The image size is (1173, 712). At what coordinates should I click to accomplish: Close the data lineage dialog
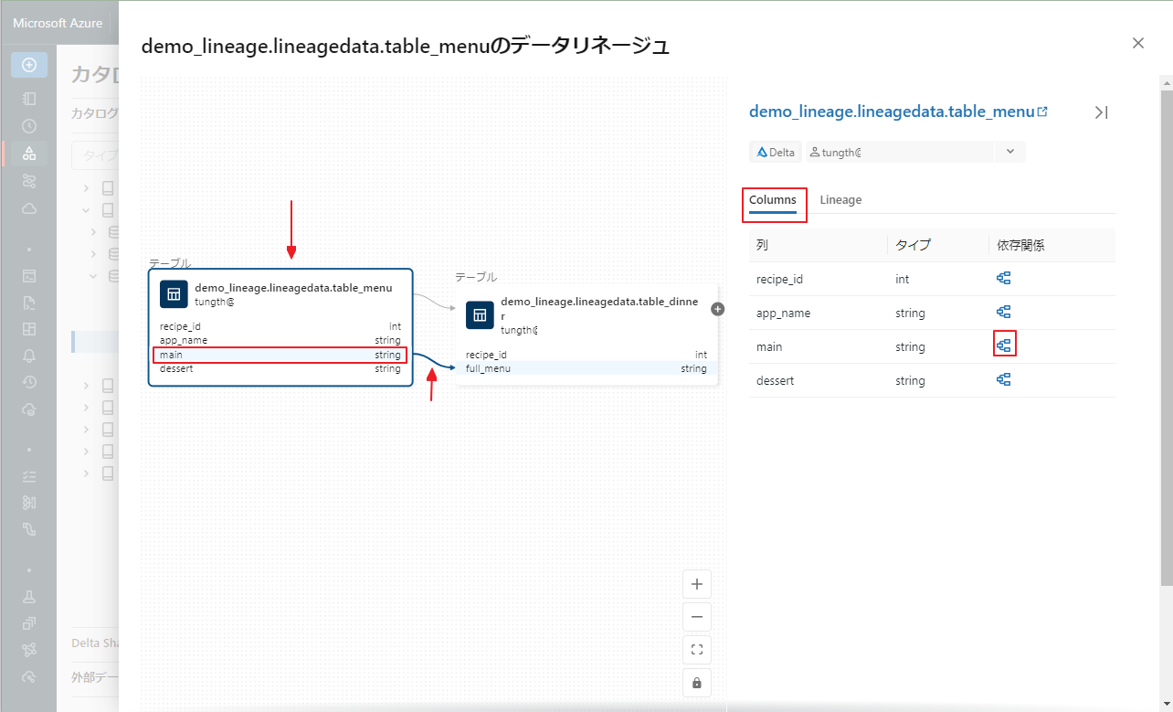coord(1138,43)
